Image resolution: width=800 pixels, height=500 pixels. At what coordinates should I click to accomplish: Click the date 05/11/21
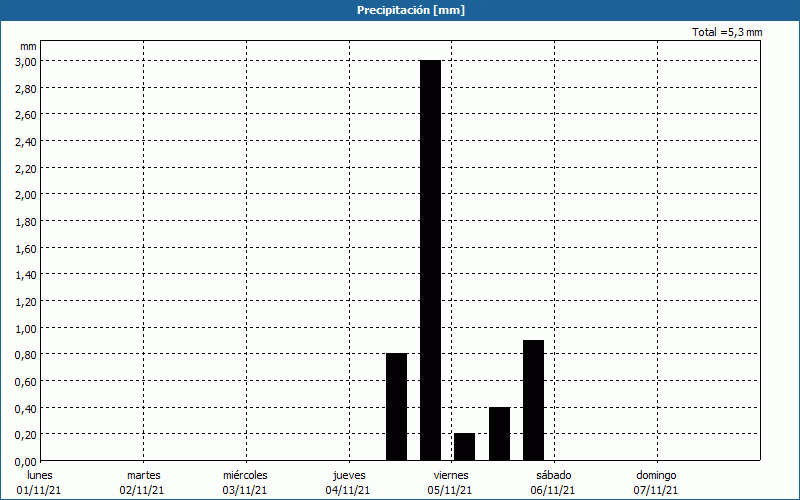pos(450,490)
